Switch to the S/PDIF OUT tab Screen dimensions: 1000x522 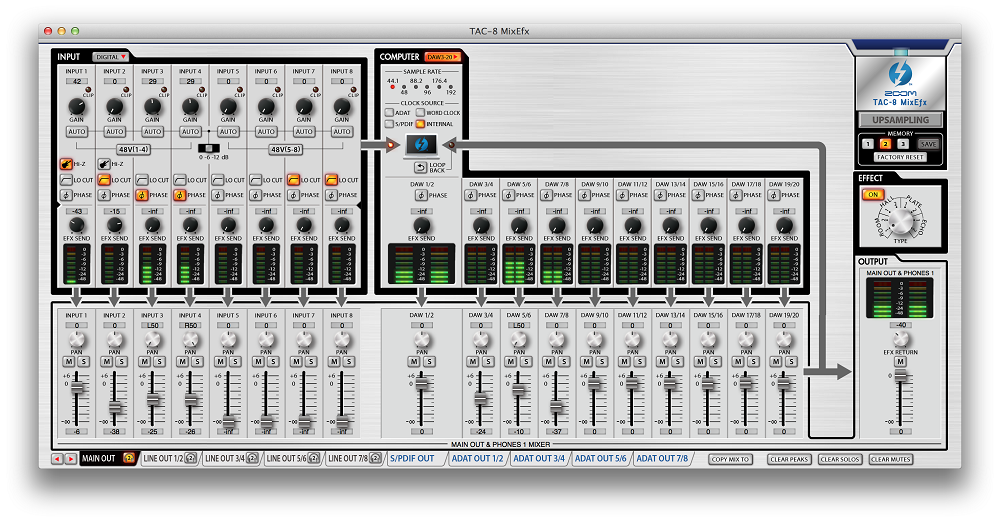click(412, 459)
